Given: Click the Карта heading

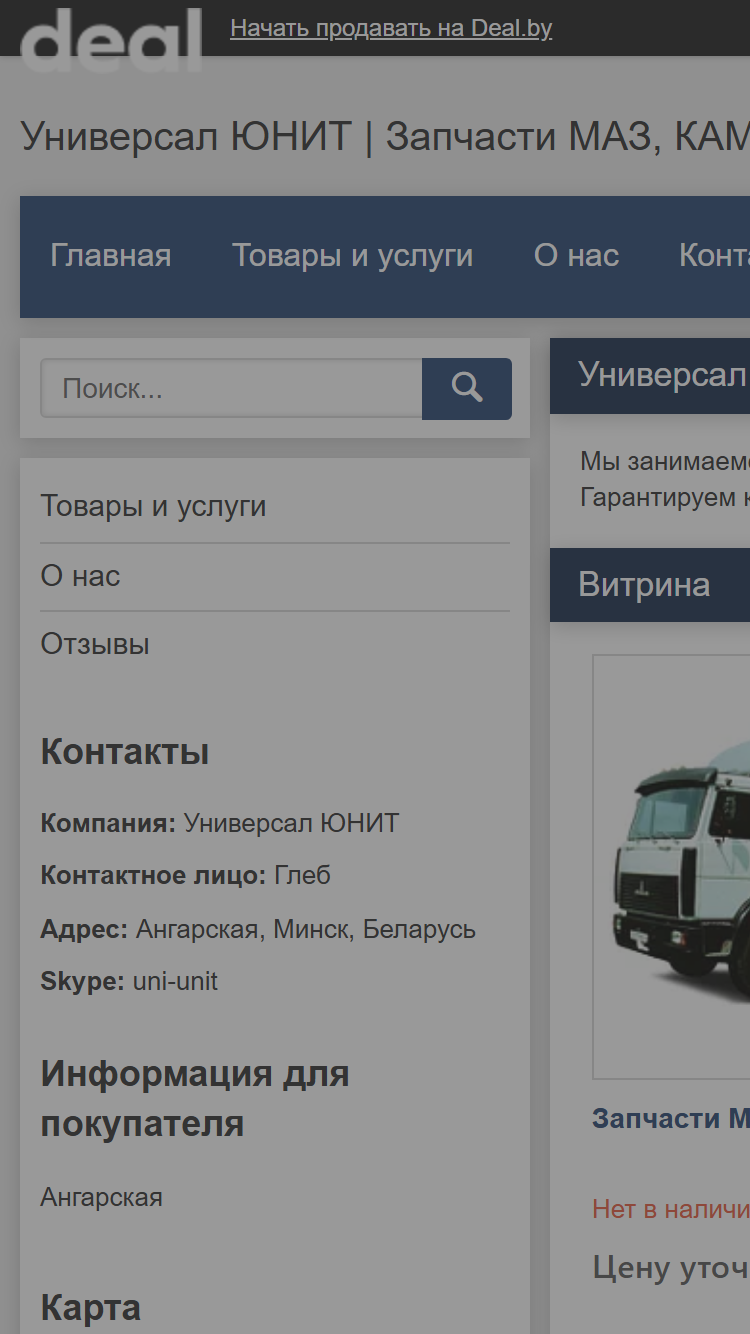Looking at the screenshot, I should pos(90,1308).
